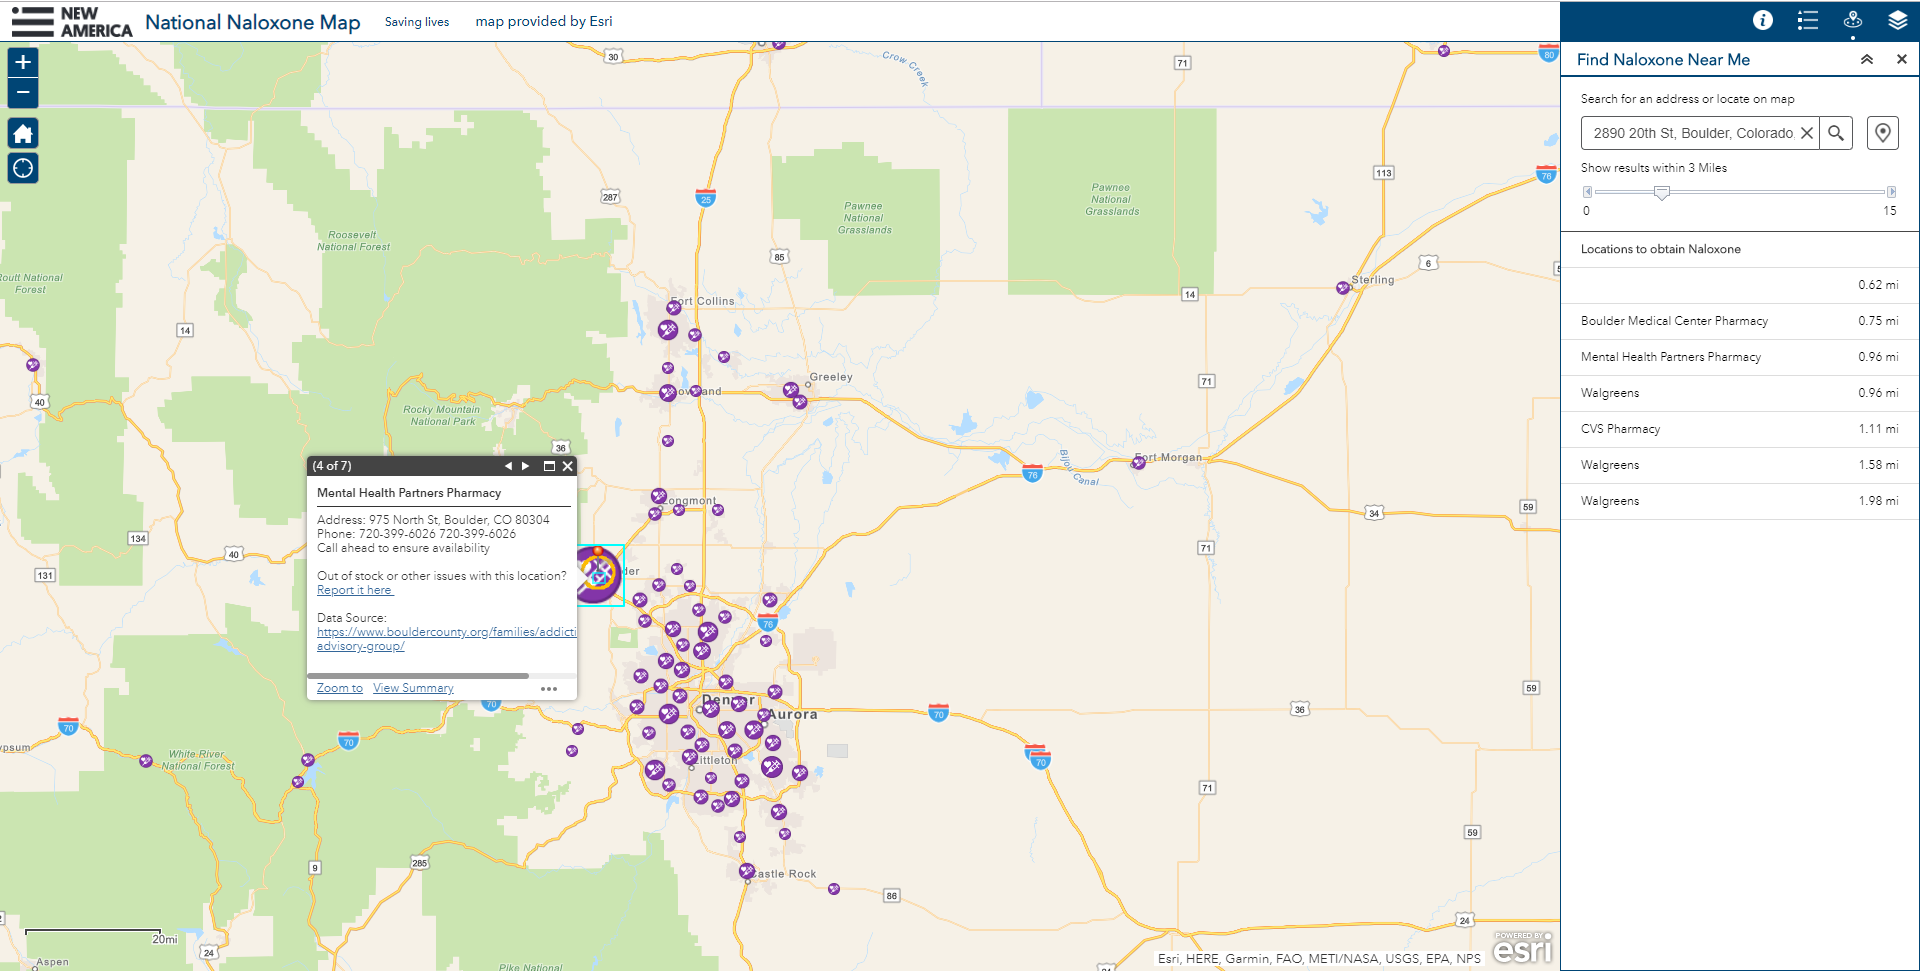Image resolution: width=1920 pixels, height=971 pixels.
Task: Set location using map pin button
Action: coord(1882,133)
